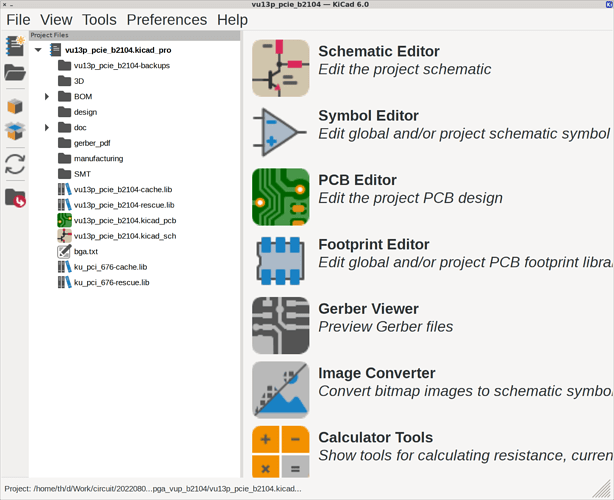Click the PCB Editor title text
Screen dimensions: 614x500
tap(357, 180)
